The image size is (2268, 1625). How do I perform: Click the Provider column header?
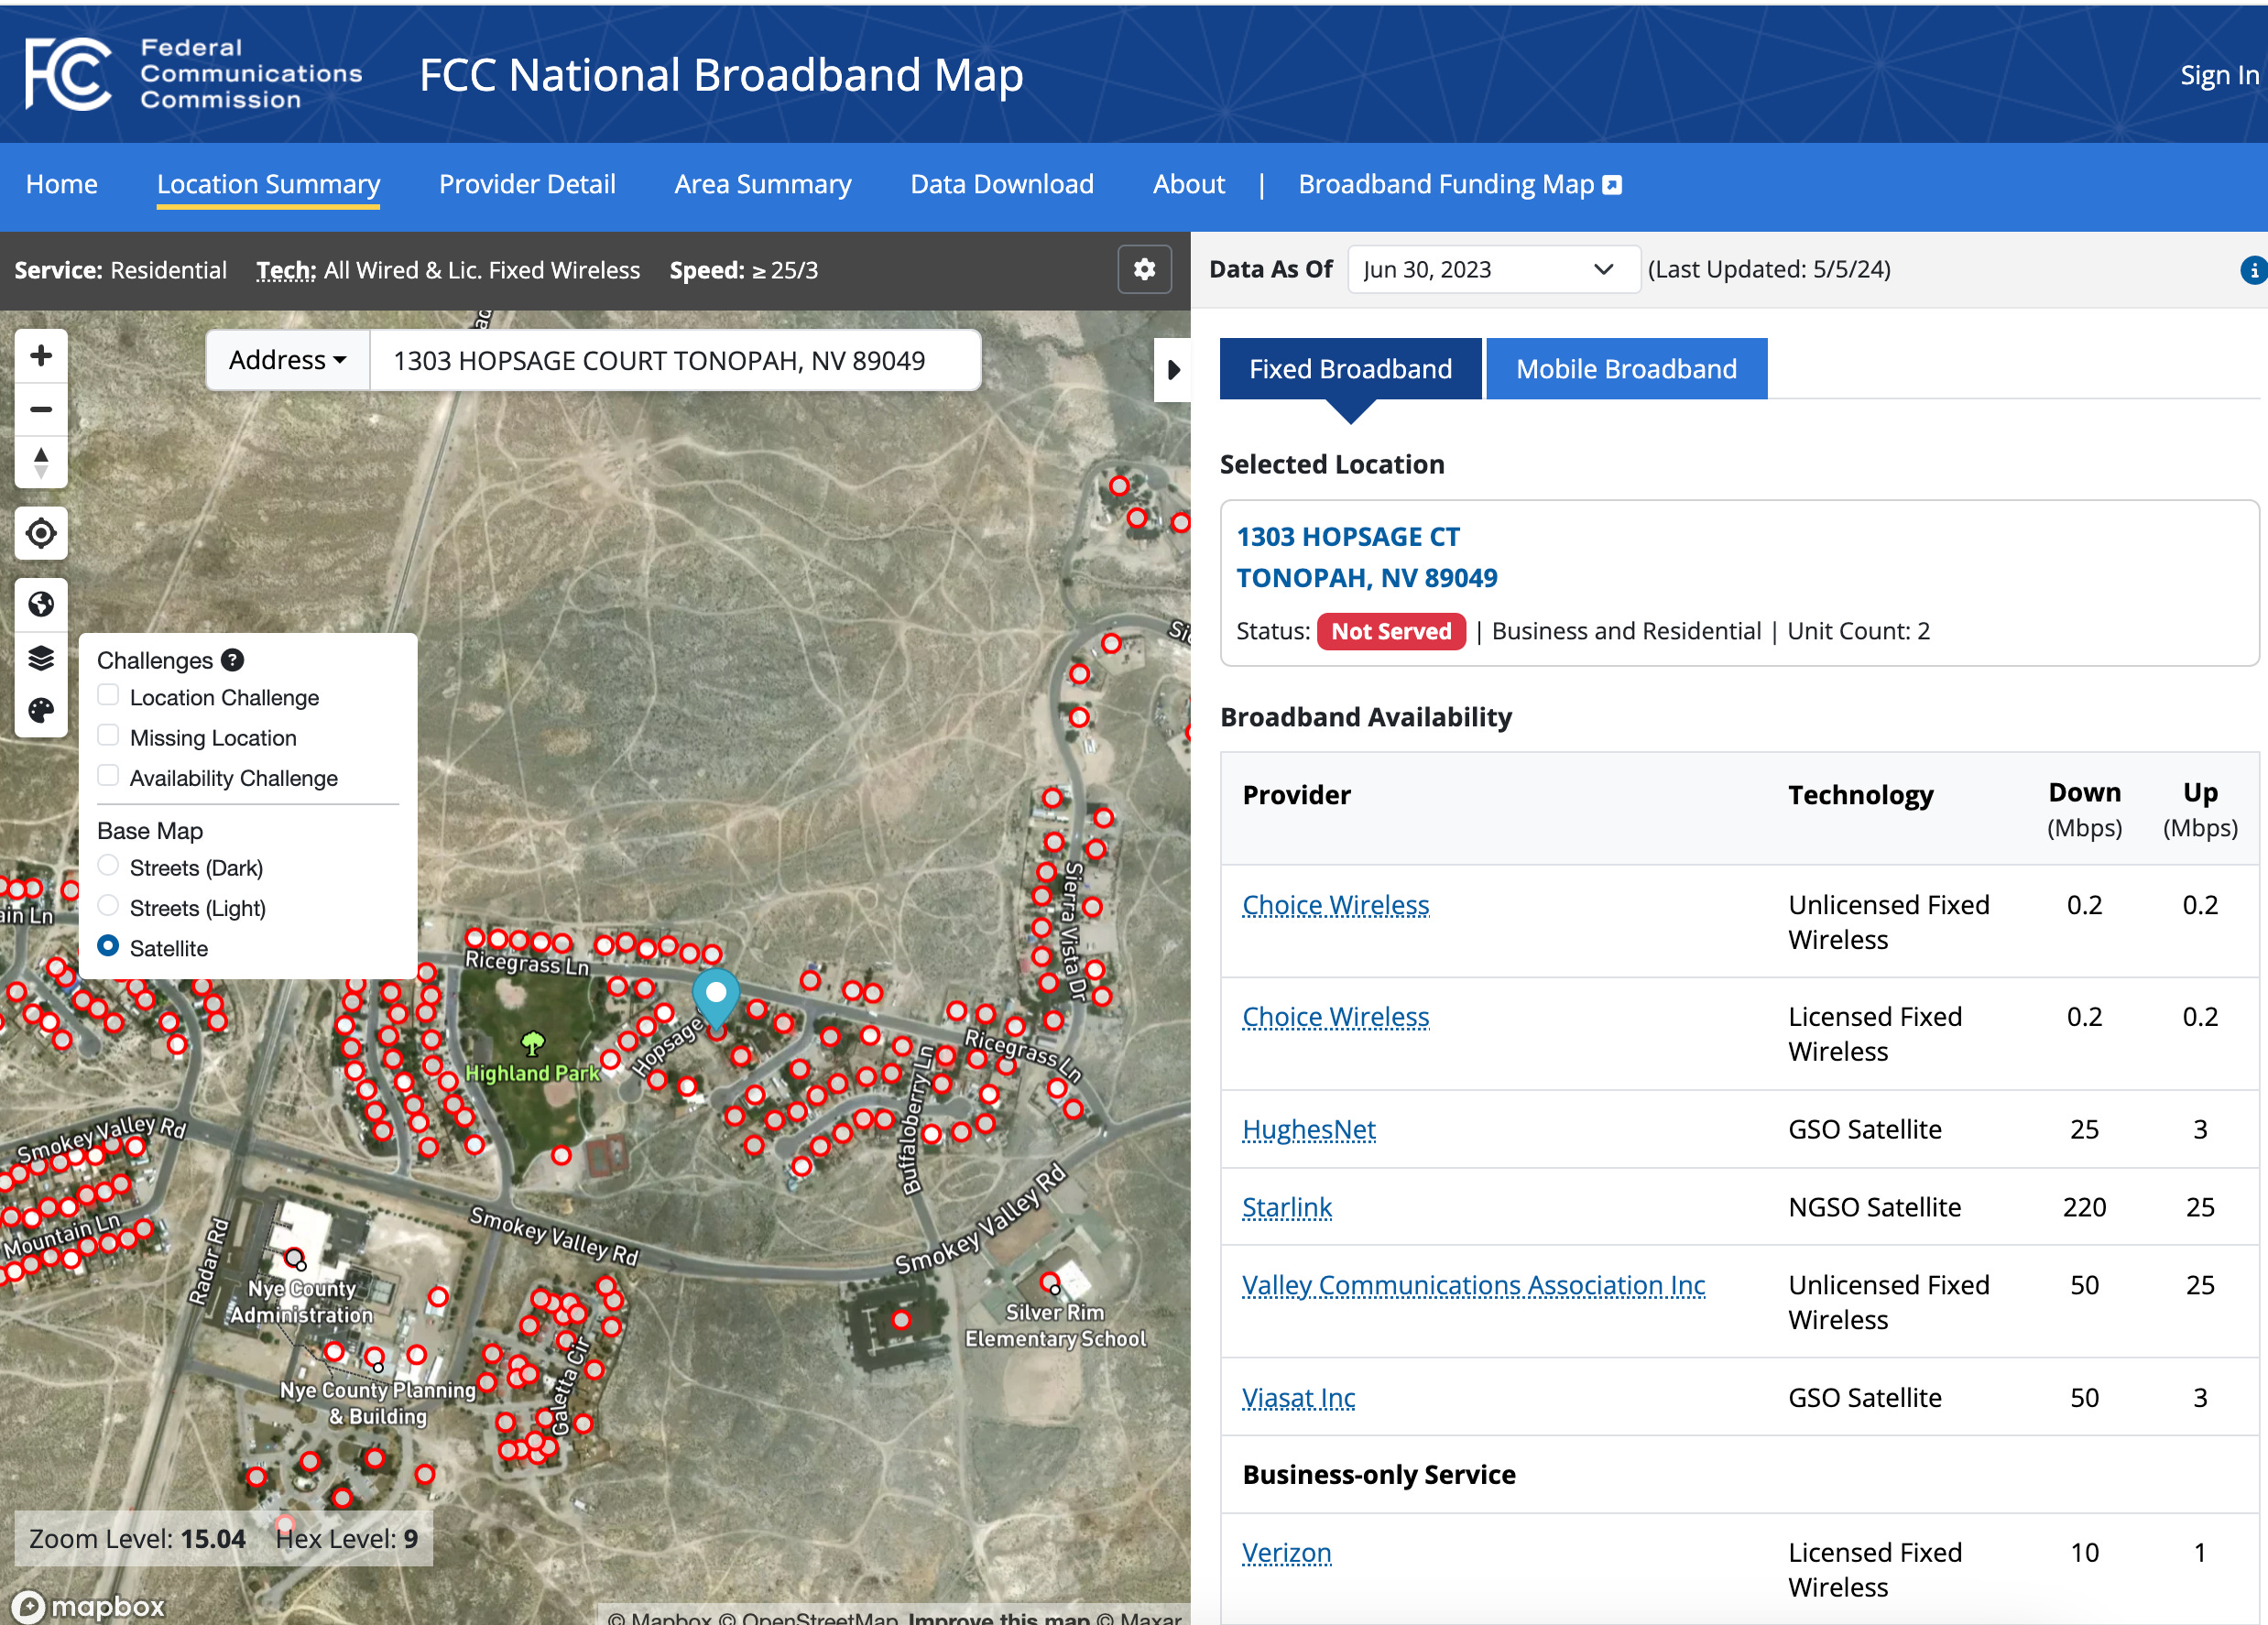pyautogui.click(x=1296, y=795)
